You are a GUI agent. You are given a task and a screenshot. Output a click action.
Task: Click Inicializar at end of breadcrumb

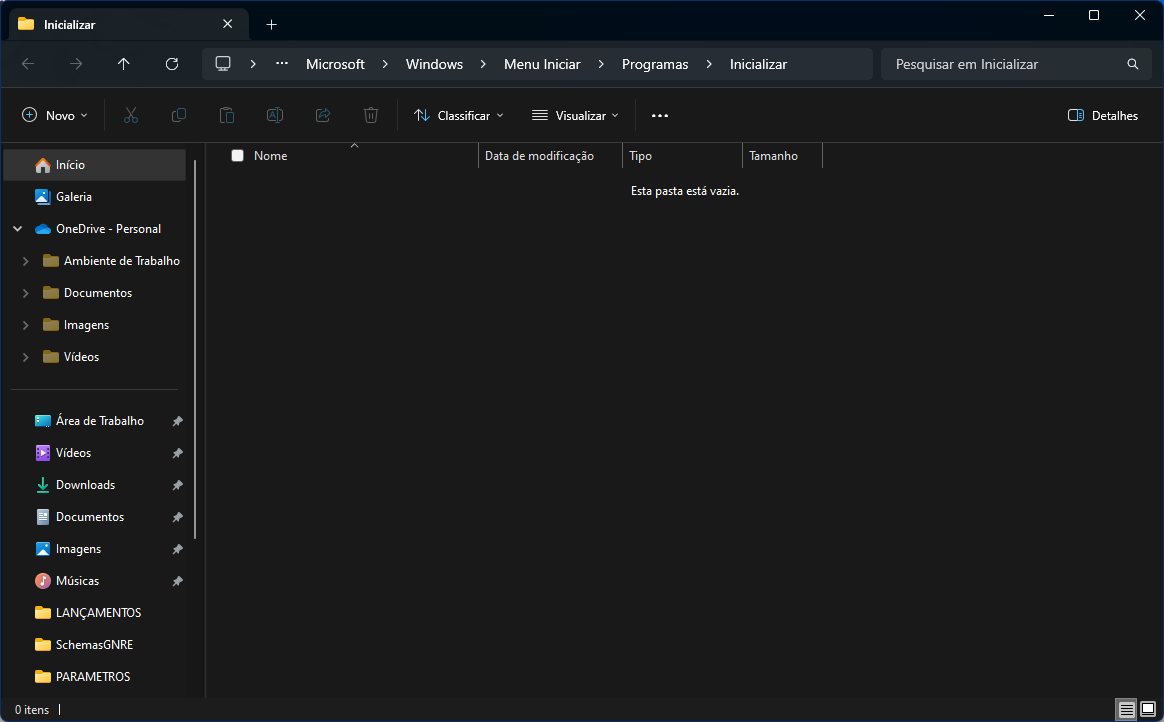coord(758,64)
